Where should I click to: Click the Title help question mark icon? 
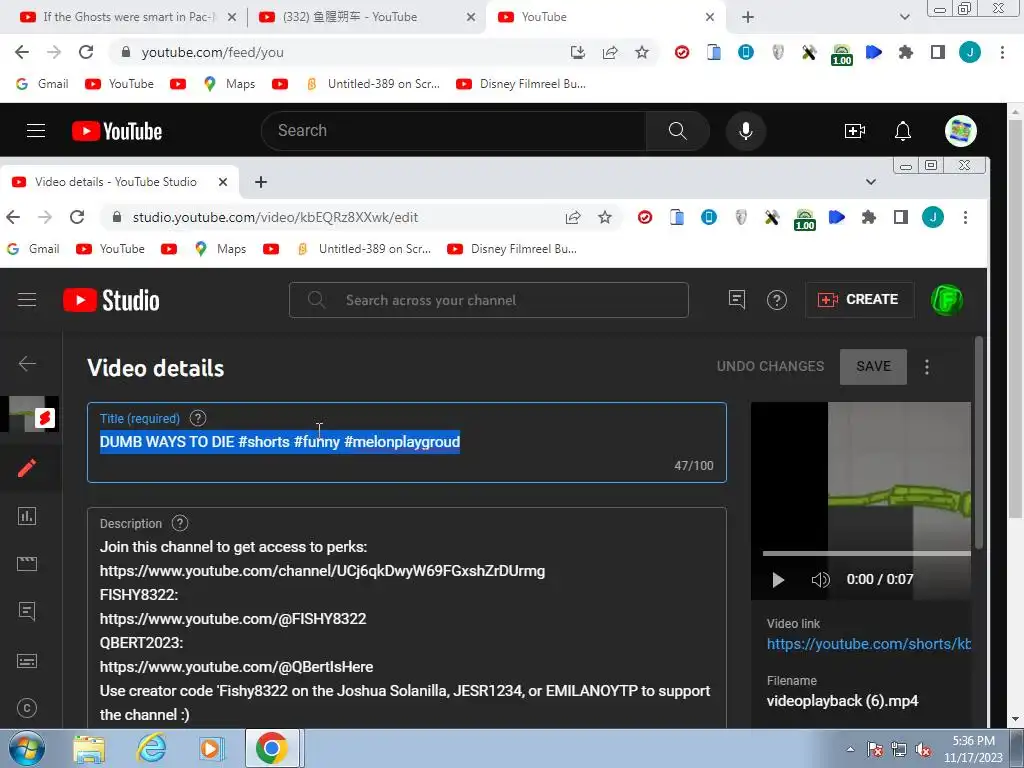tap(198, 418)
